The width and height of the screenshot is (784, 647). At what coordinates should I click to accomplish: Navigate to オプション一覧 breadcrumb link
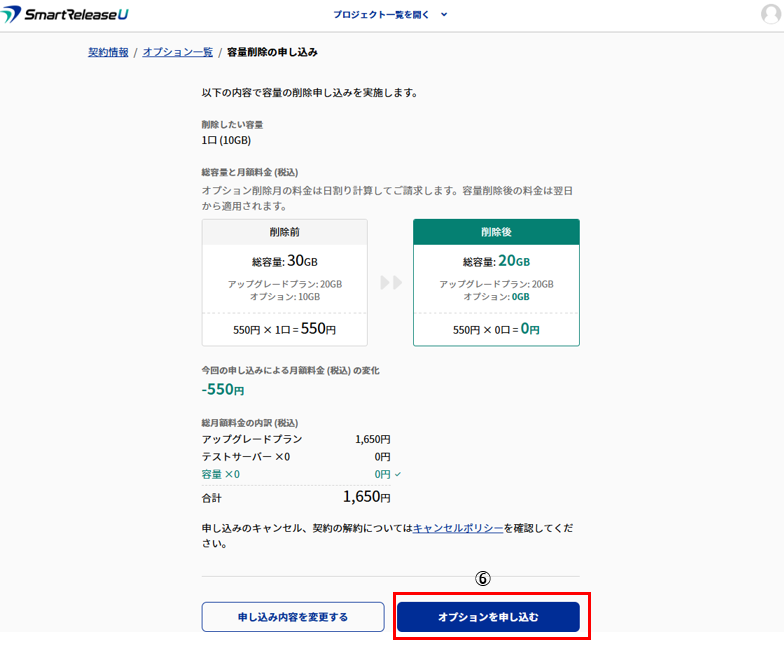(177, 52)
